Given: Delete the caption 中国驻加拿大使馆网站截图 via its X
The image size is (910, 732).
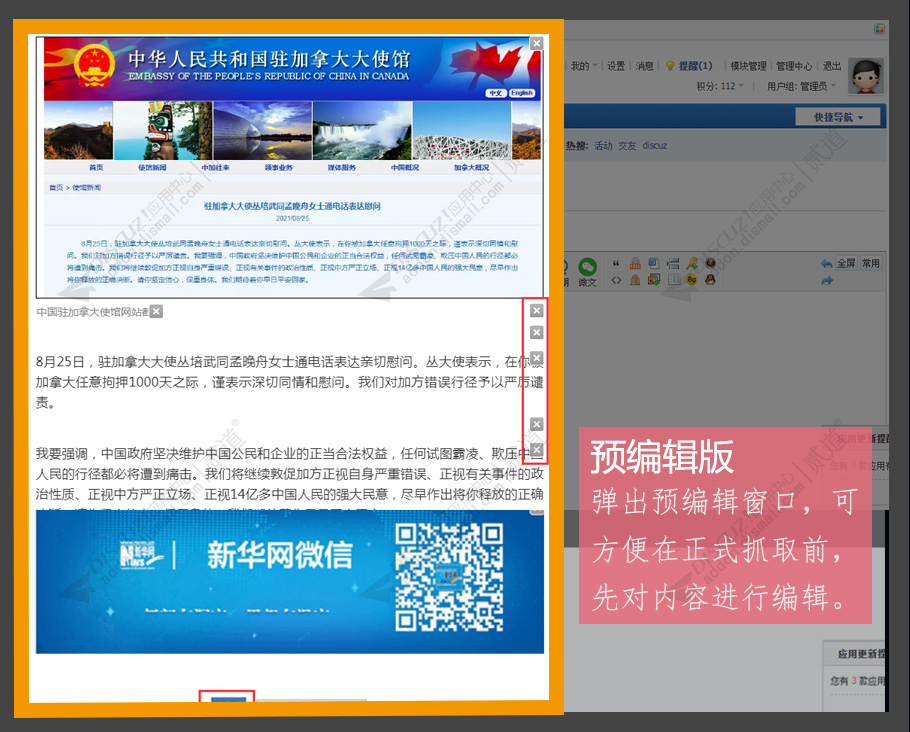Looking at the screenshot, I should (156, 312).
